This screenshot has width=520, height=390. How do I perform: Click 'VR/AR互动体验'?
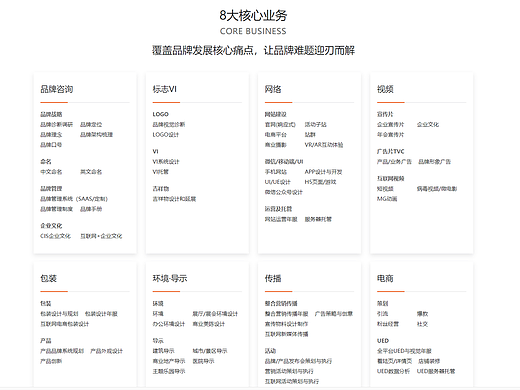(x=324, y=145)
